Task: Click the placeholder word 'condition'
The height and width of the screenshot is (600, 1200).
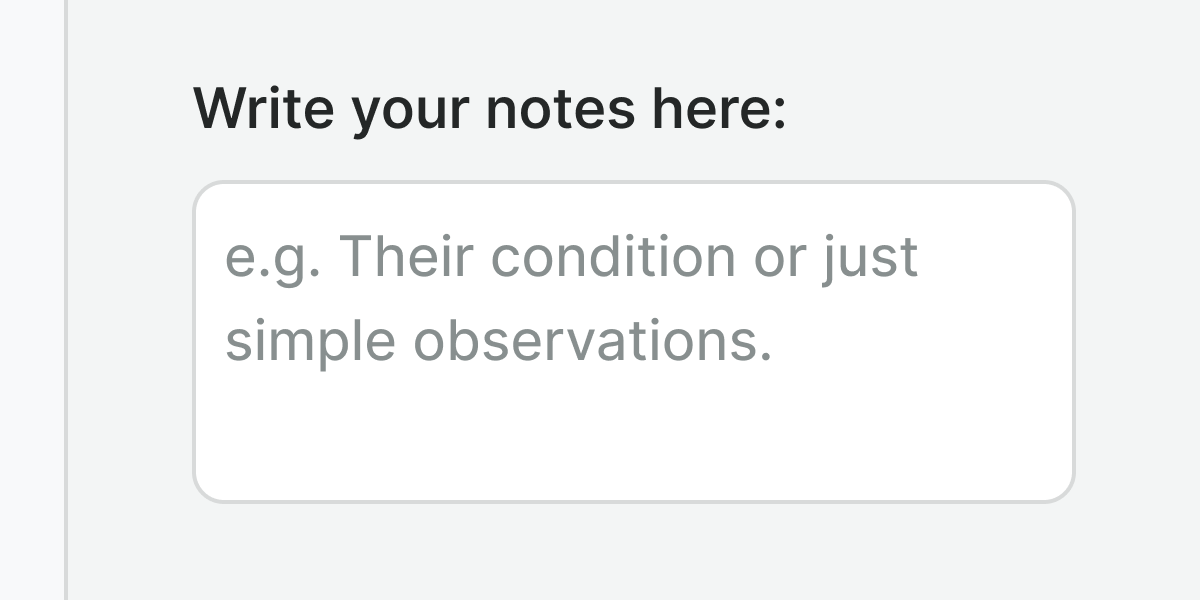Action: pos(613,257)
